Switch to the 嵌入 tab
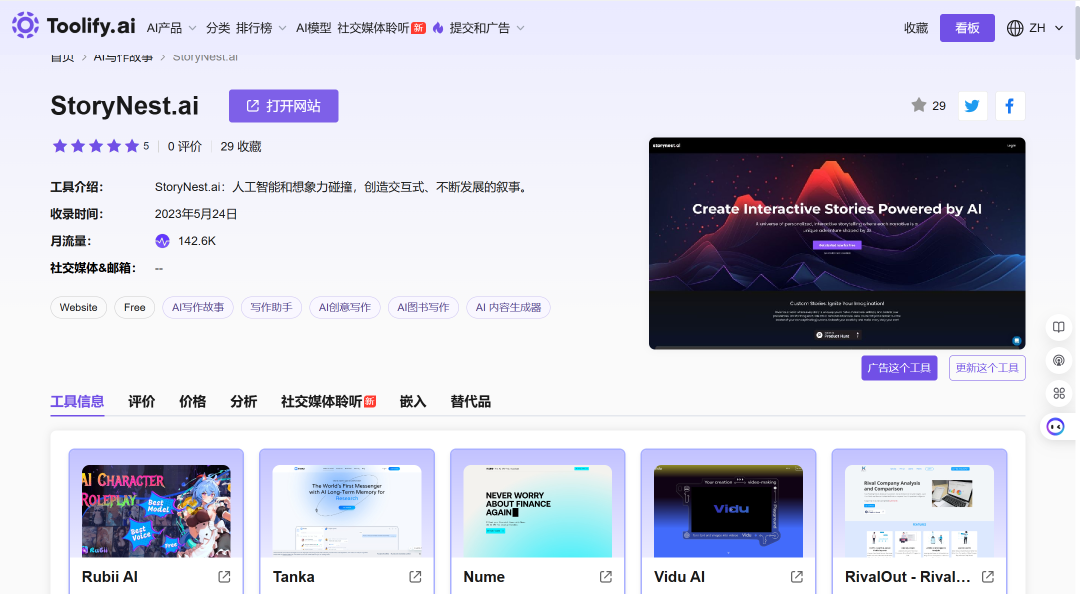This screenshot has width=1080, height=594. (x=413, y=402)
